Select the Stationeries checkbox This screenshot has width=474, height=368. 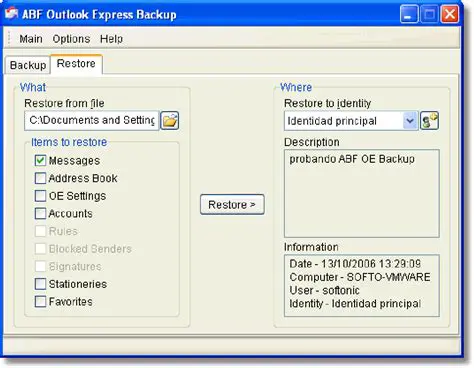tap(40, 284)
